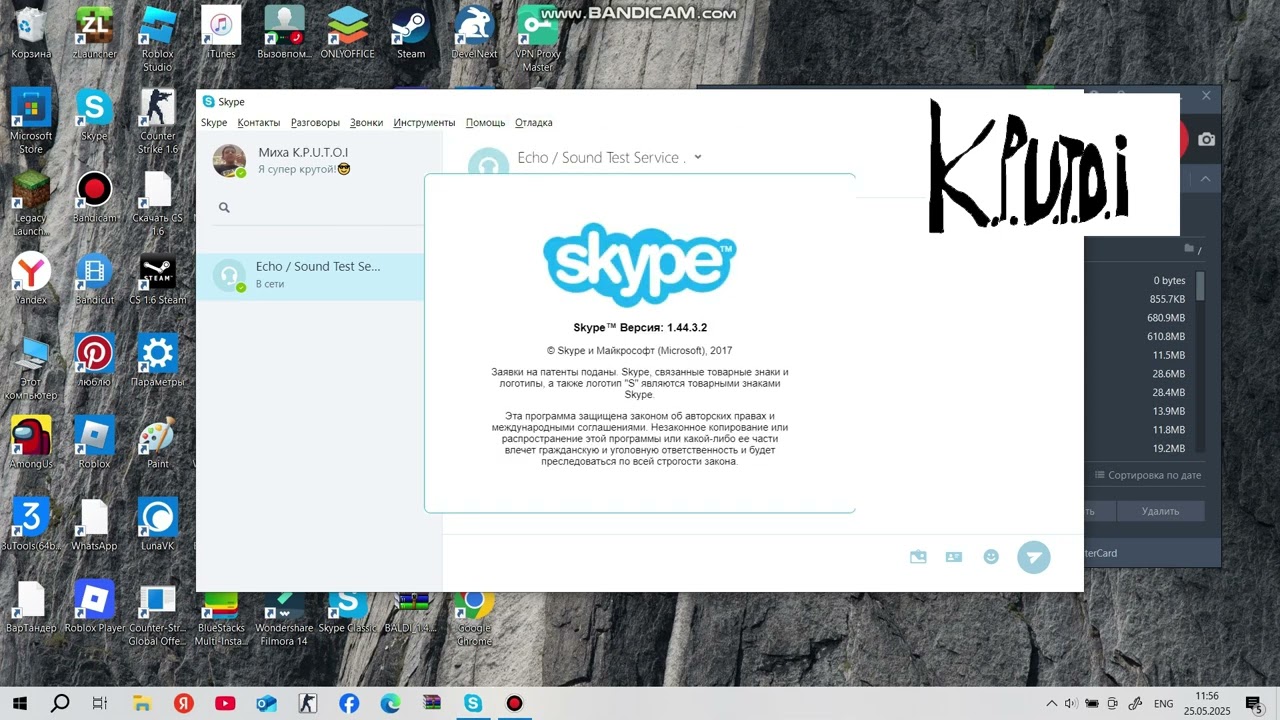Open the Bandicut desktop icon
Image resolution: width=1280 pixels, height=720 pixels.
(x=94, y=279)
